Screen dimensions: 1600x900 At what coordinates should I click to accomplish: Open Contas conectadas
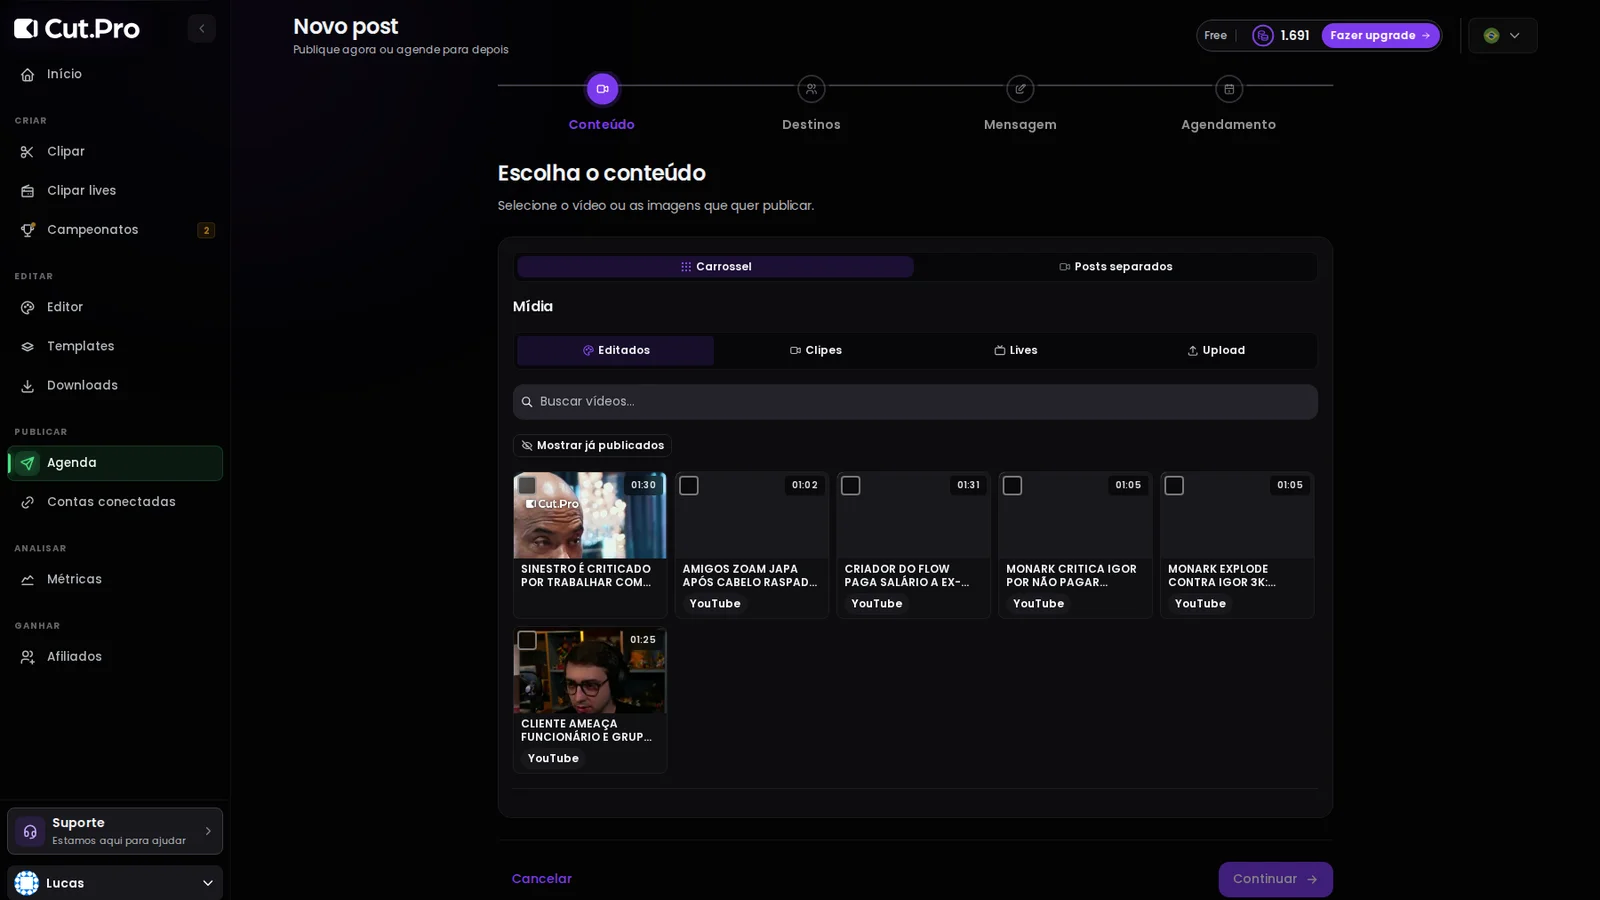[115, 502]
